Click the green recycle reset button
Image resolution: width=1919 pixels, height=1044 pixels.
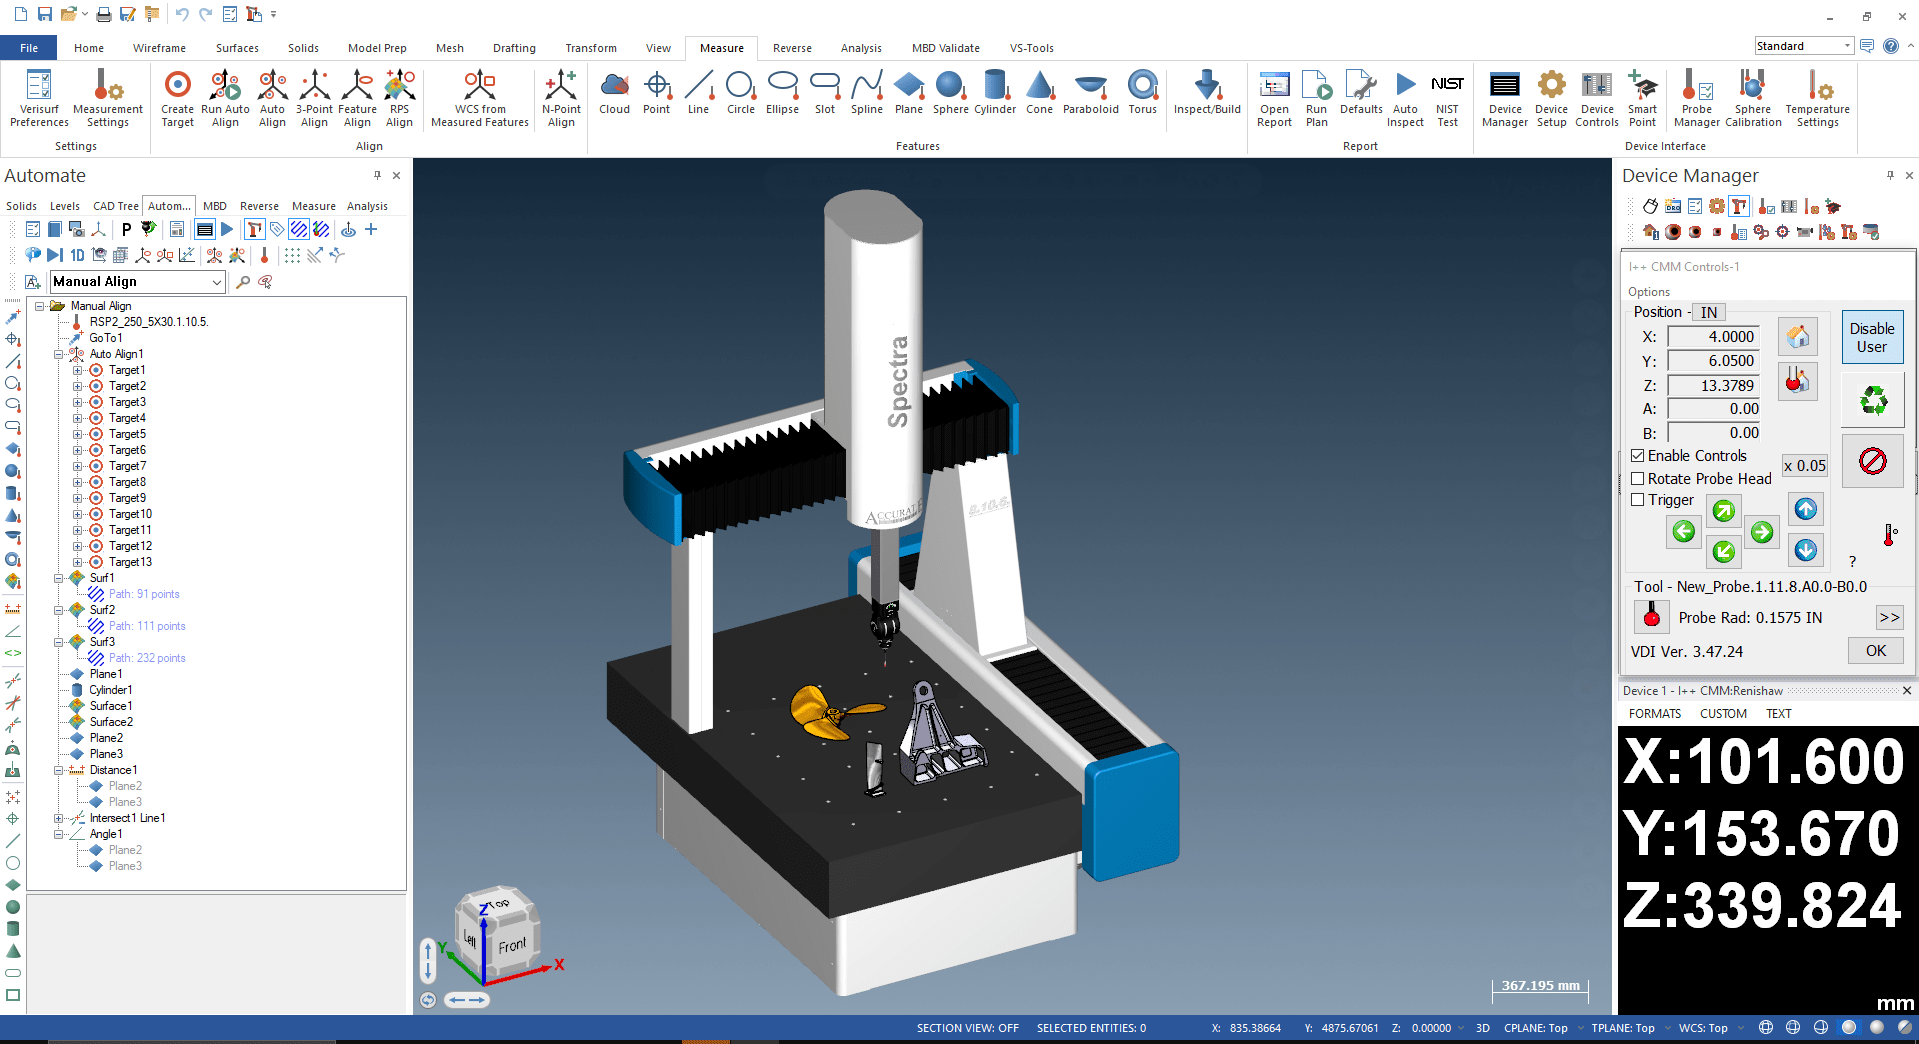tap(1872, 402)
